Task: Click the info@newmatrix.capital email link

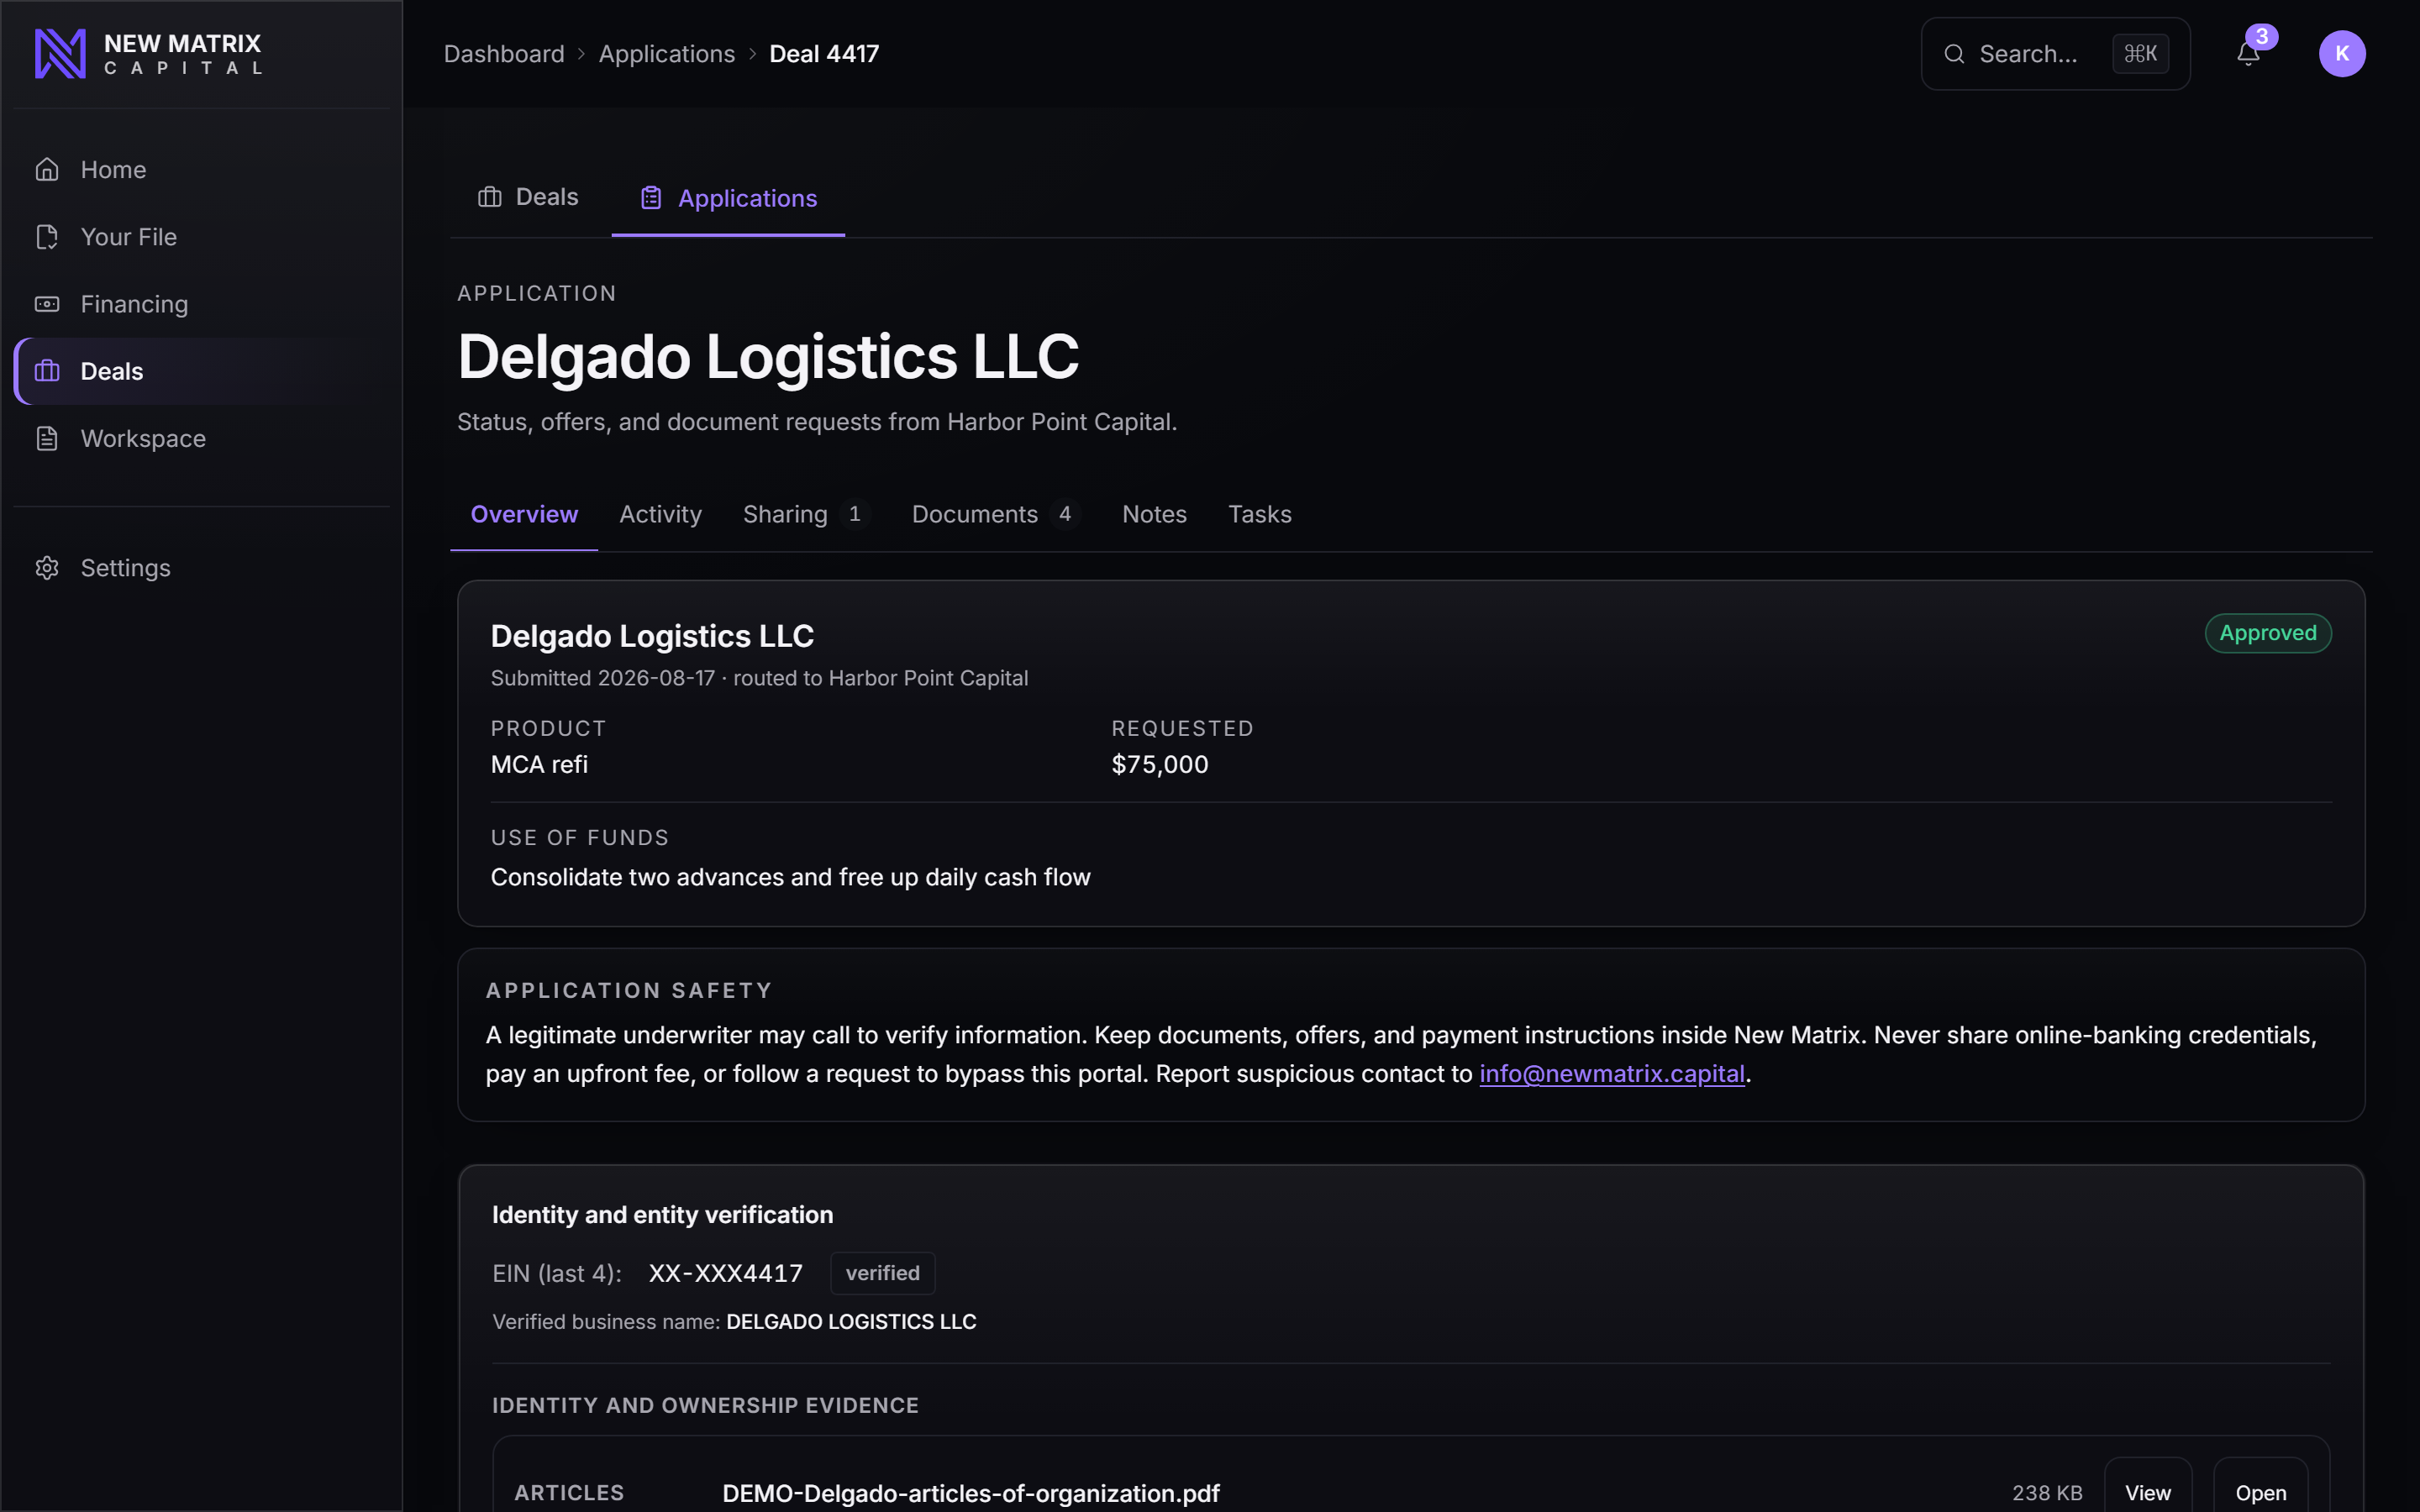Action: 1612,1074
